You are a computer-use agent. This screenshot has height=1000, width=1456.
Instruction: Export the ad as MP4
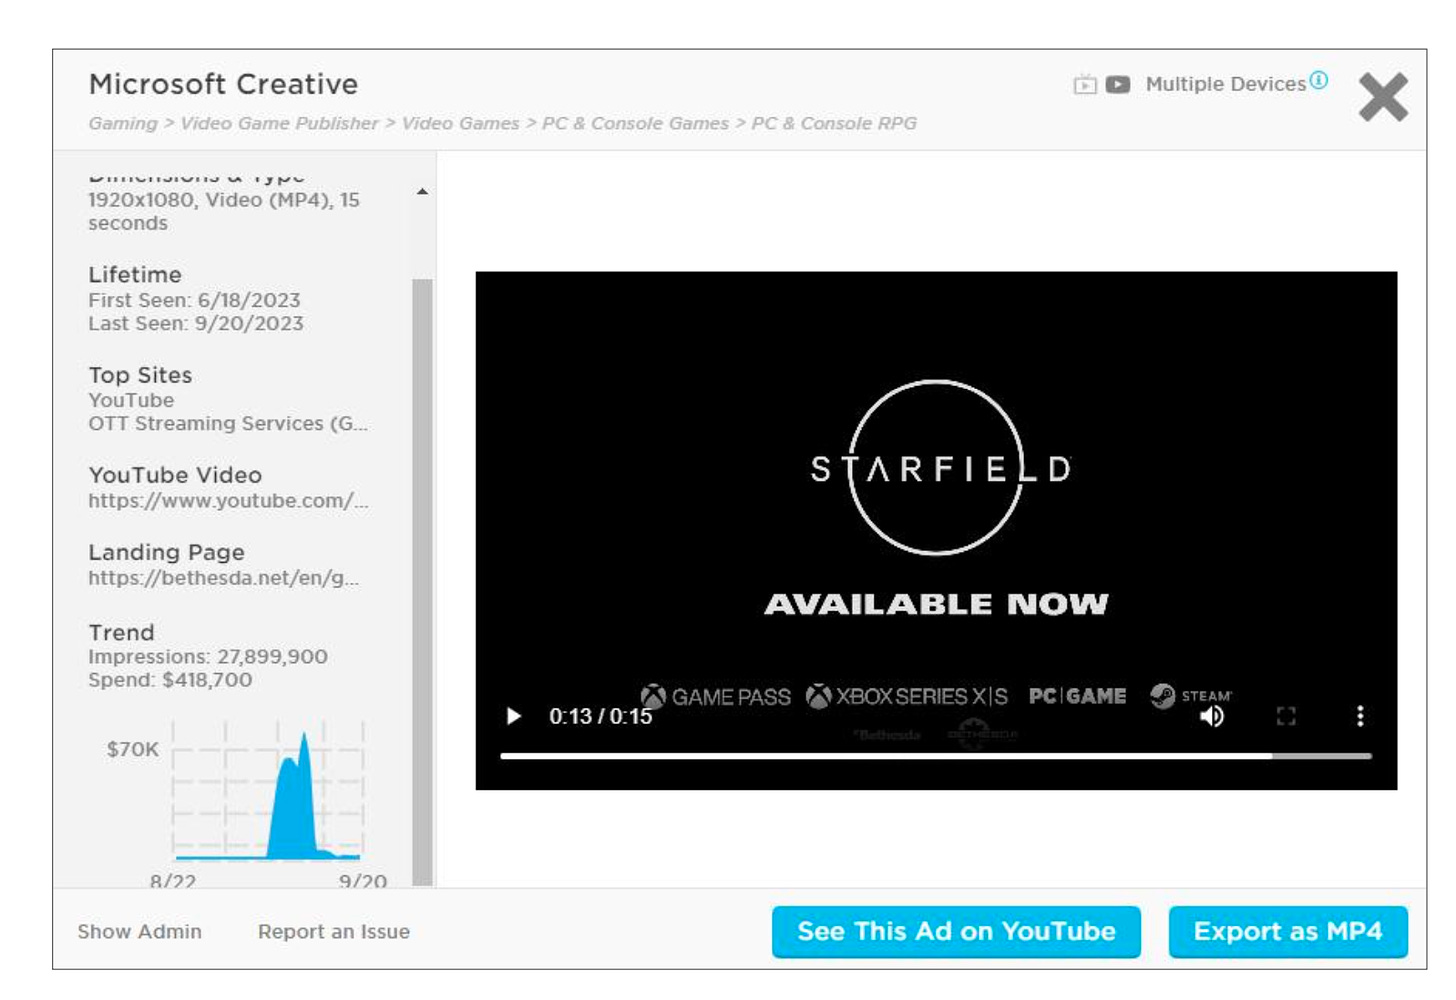pyautogui.click(x=1288, y=932)
